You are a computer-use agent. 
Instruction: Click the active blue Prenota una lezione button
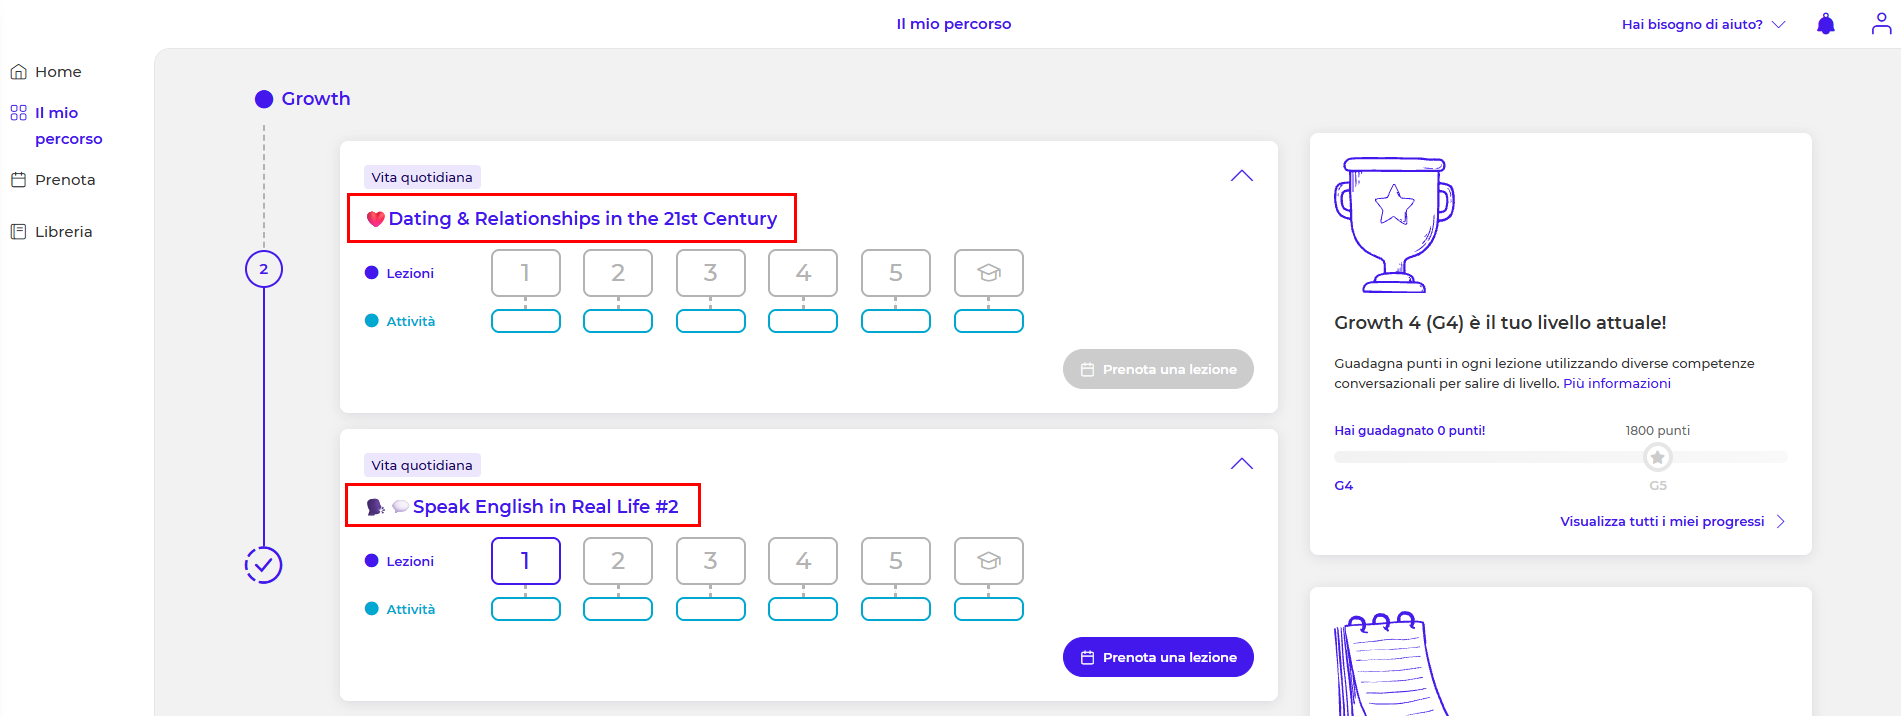coord(1158,657)
